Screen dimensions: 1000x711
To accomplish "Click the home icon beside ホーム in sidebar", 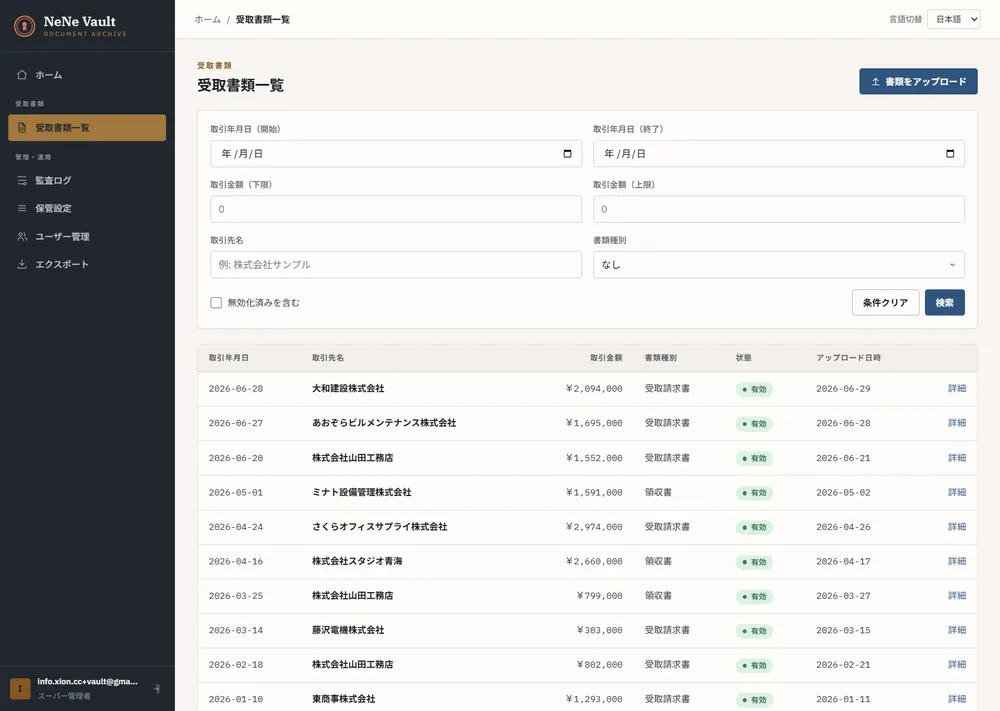I will coord(22,75).
